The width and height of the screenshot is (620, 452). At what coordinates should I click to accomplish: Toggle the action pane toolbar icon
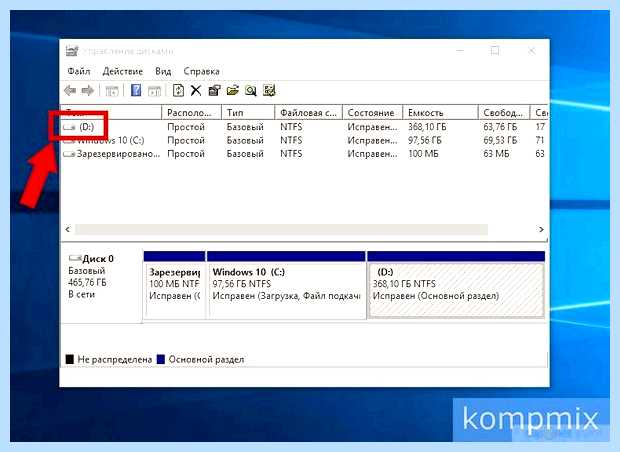[x=154, y=91]
